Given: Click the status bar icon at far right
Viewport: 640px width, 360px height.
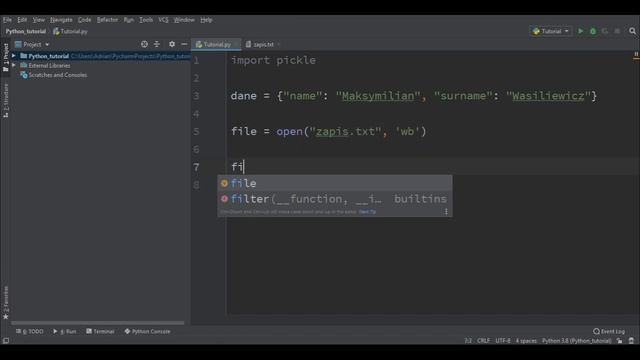Looking at the screenshot, I should click(x=631, y=340).
